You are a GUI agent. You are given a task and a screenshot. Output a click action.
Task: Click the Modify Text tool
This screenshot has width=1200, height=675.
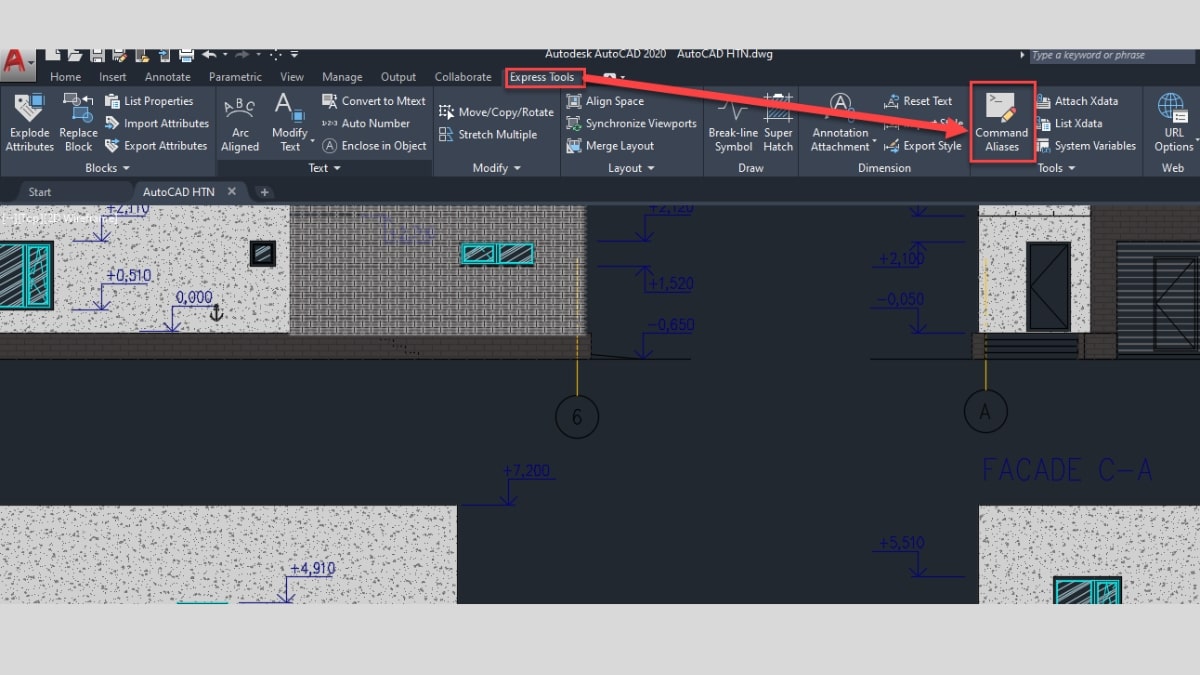[x=289, y=123]
